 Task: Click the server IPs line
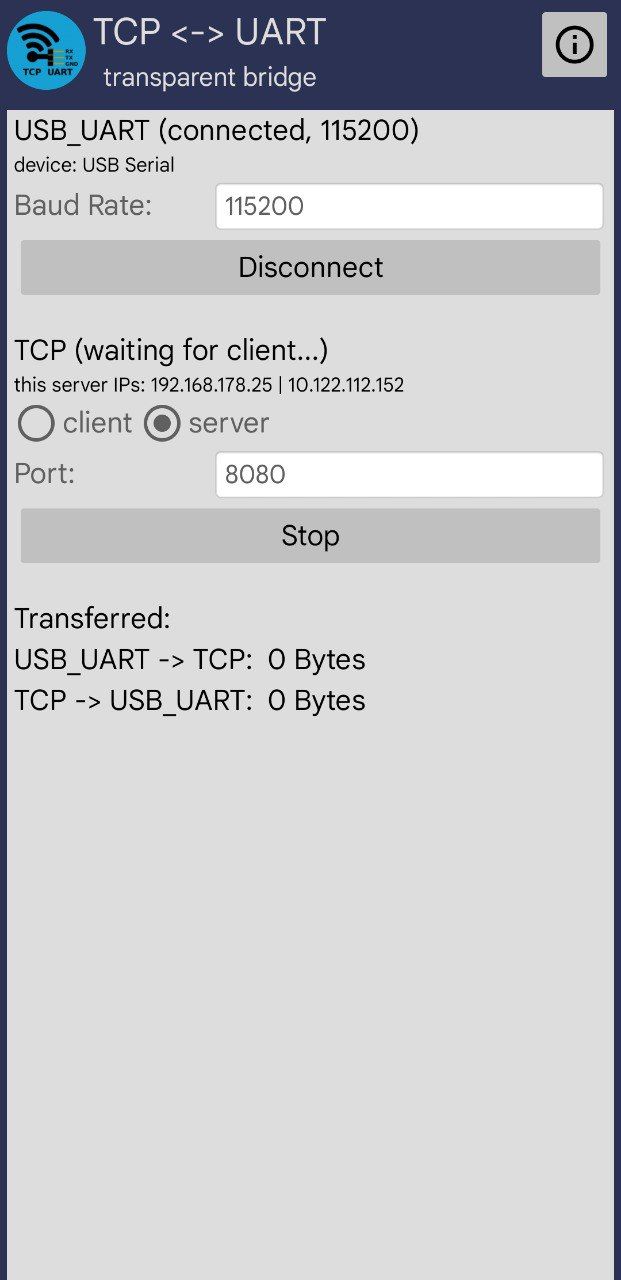(209, 385)
